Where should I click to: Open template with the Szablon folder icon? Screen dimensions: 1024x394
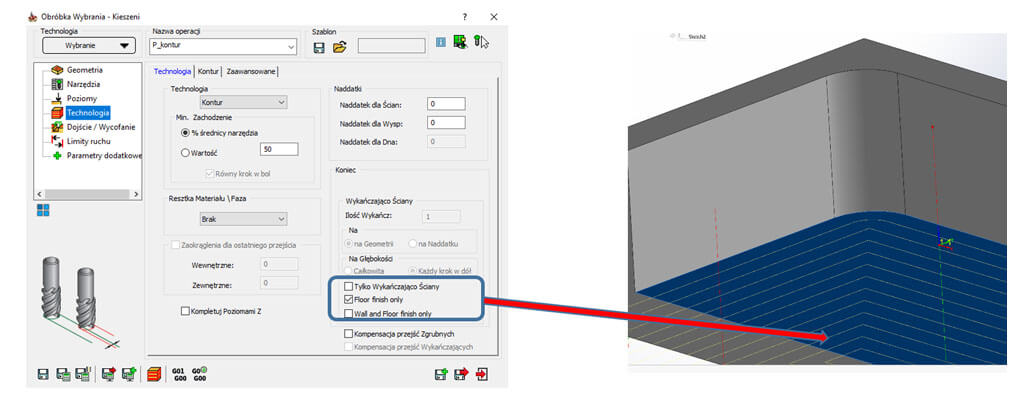click(339, 47)
